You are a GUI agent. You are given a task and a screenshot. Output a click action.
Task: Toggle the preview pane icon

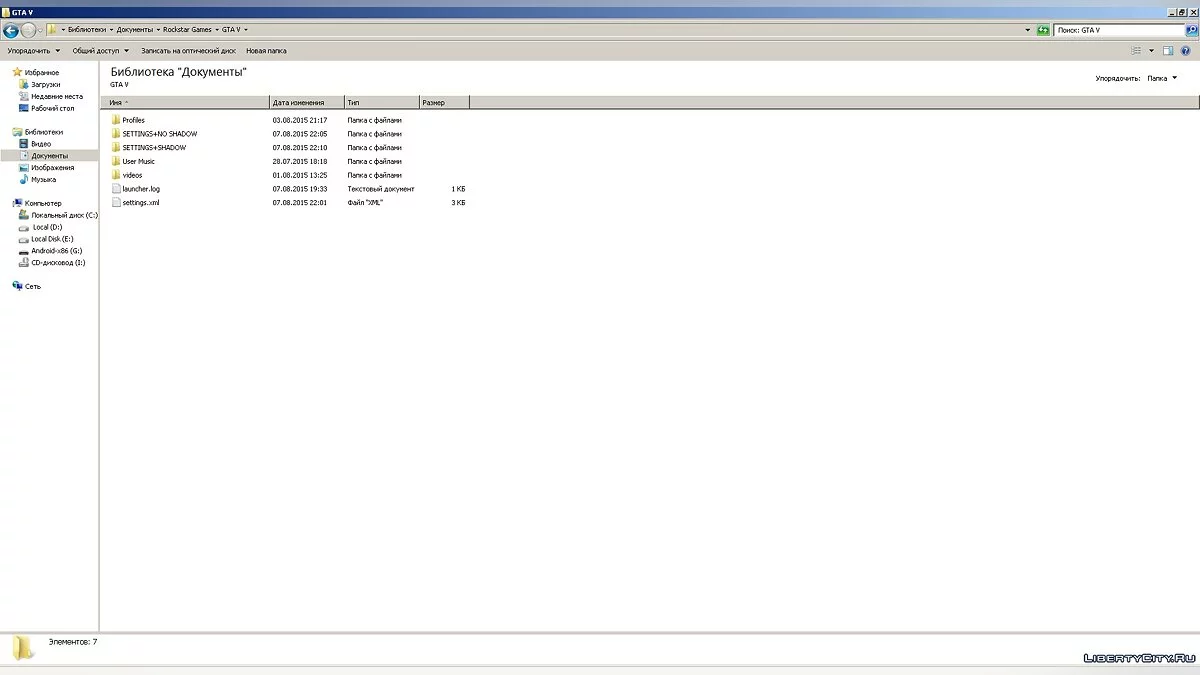tap(1167, 50)
